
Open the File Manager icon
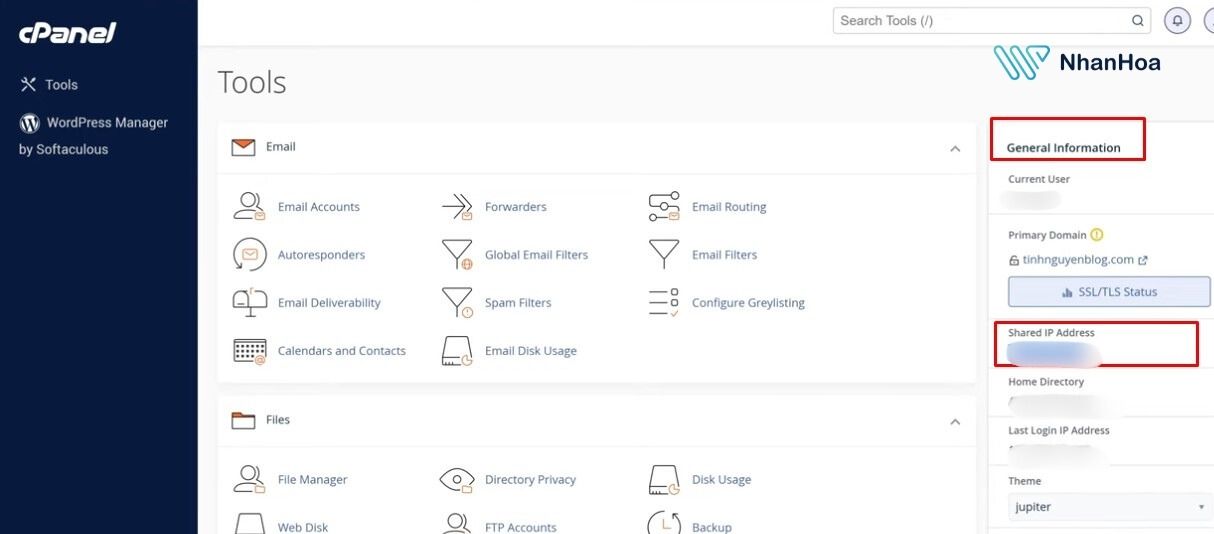(x=249, y=479)
